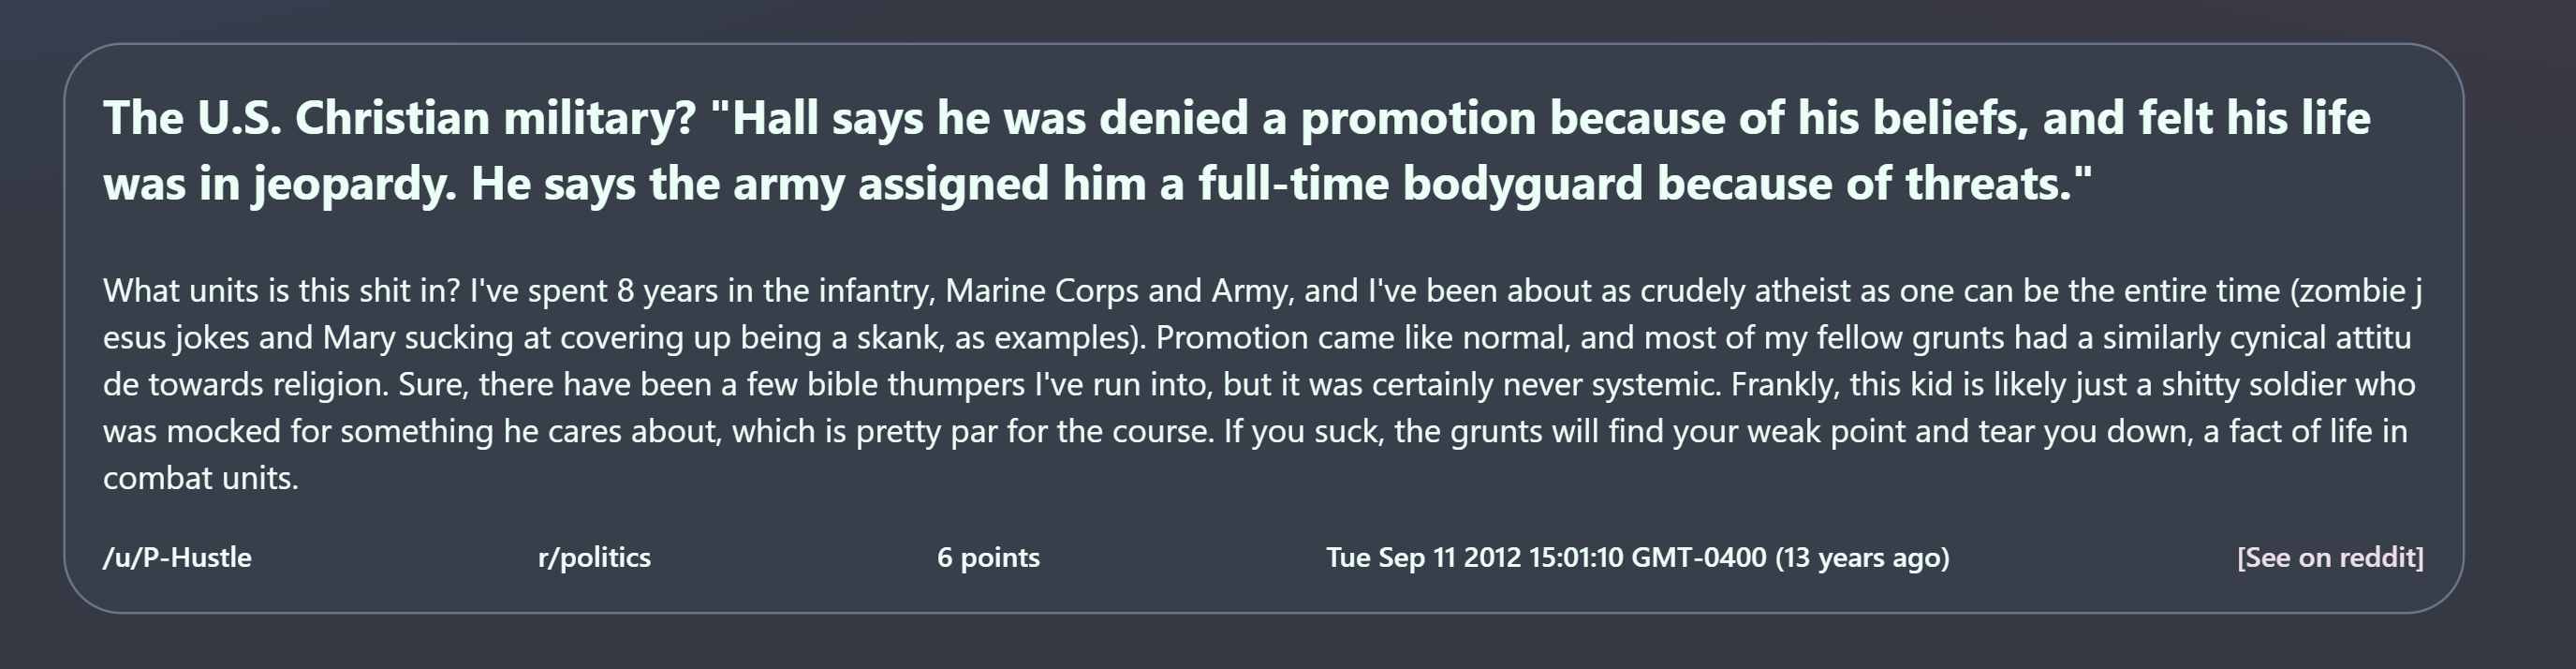Click the "Tue Sep 11 2012" date
Viewport: 2576px width, 669px height.
pyautogui.click(x=1424, y=557)
